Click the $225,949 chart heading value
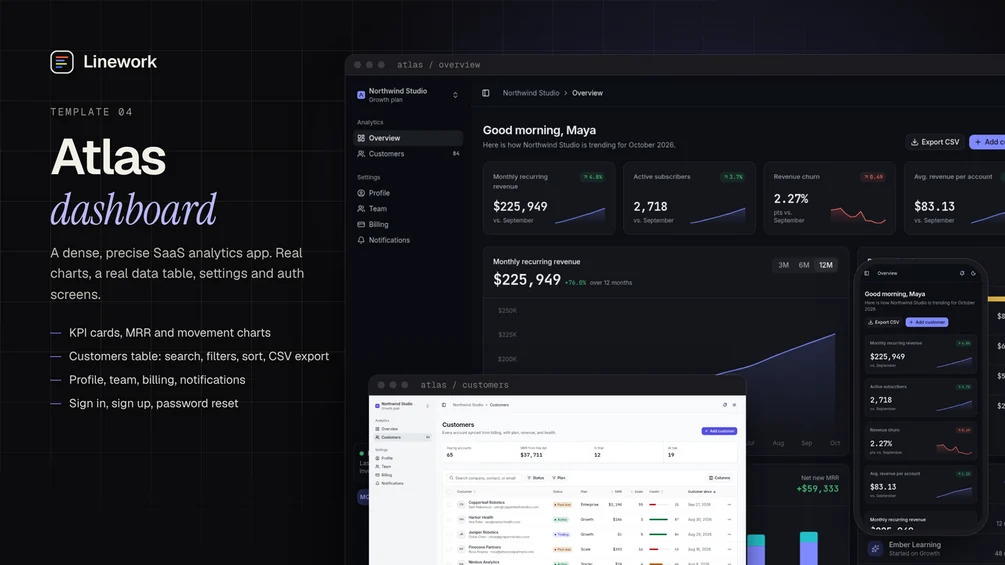Screen dimensions: 1005x565 527,280
